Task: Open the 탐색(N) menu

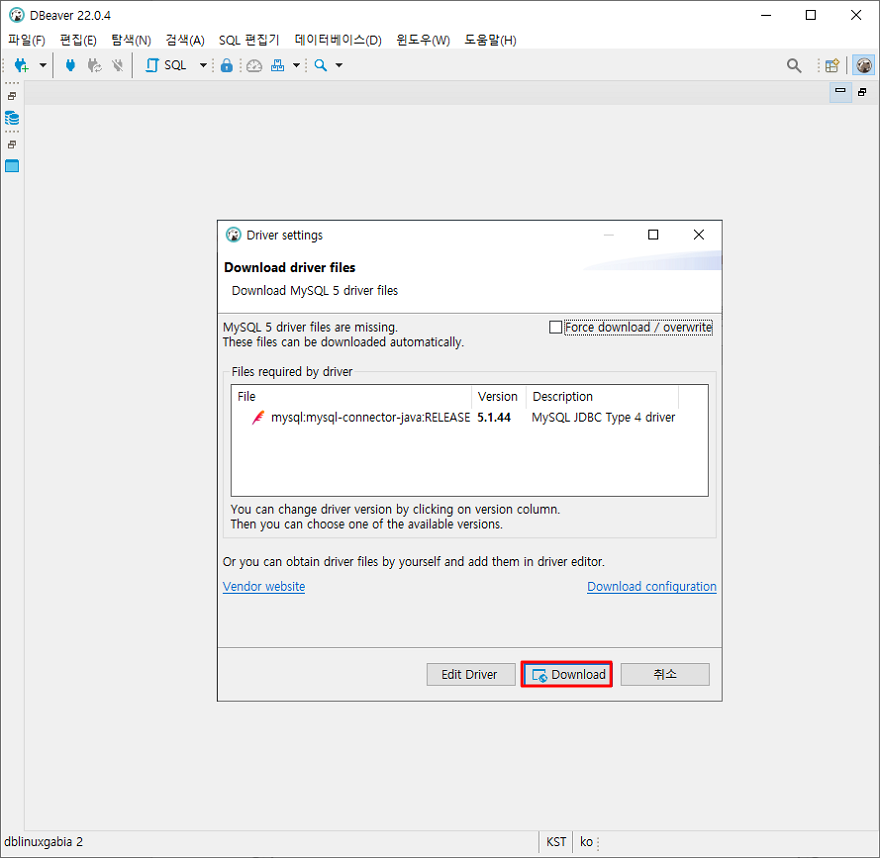Action: click(x=131, y=40)
